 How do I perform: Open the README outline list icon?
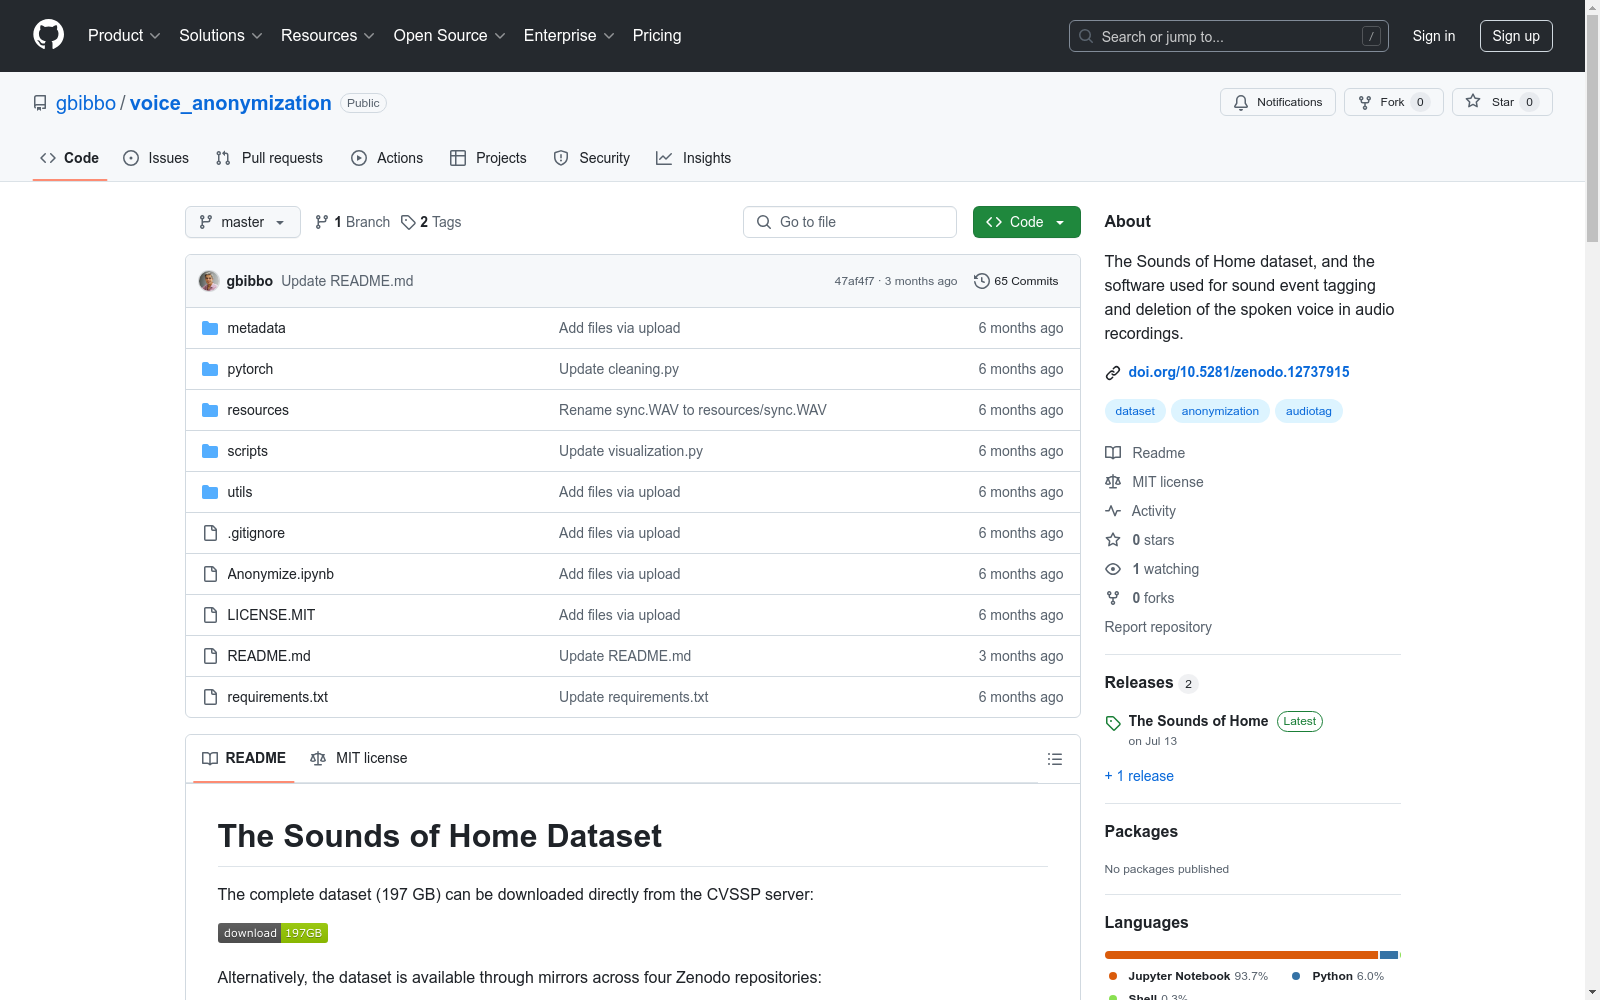(x=1054, y=759)
